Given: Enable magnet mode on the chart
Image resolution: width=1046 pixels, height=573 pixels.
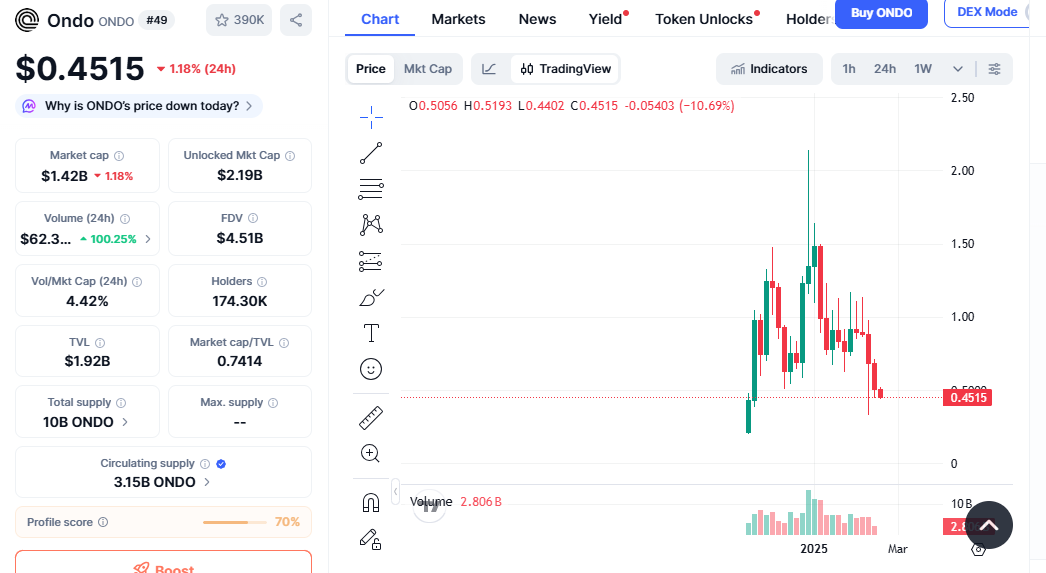Looking at the screenshot, I should coord(371,502).
